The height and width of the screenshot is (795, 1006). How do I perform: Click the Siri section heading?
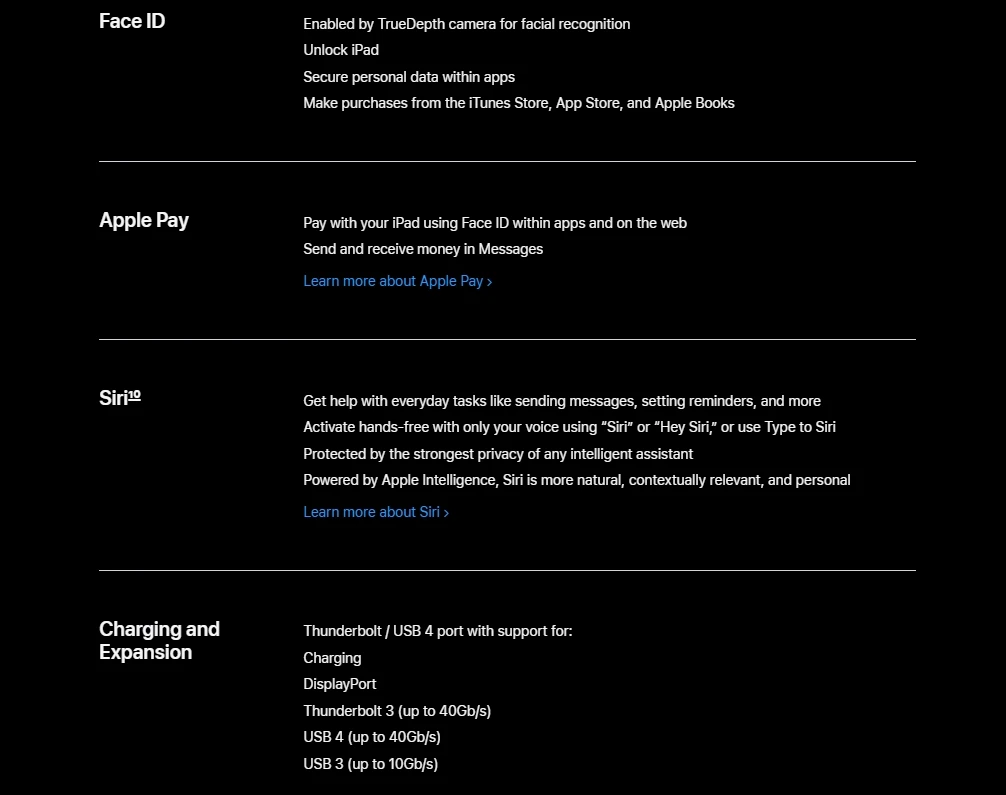(x=113, y=398)
